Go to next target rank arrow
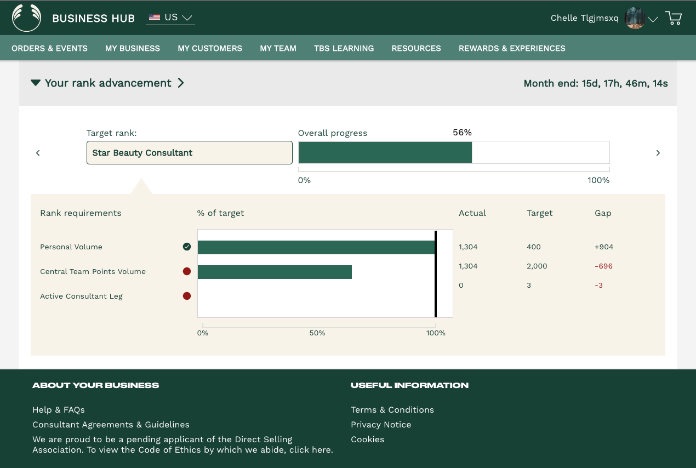This screenshot has width=696, height=468. tap(658, 153)
